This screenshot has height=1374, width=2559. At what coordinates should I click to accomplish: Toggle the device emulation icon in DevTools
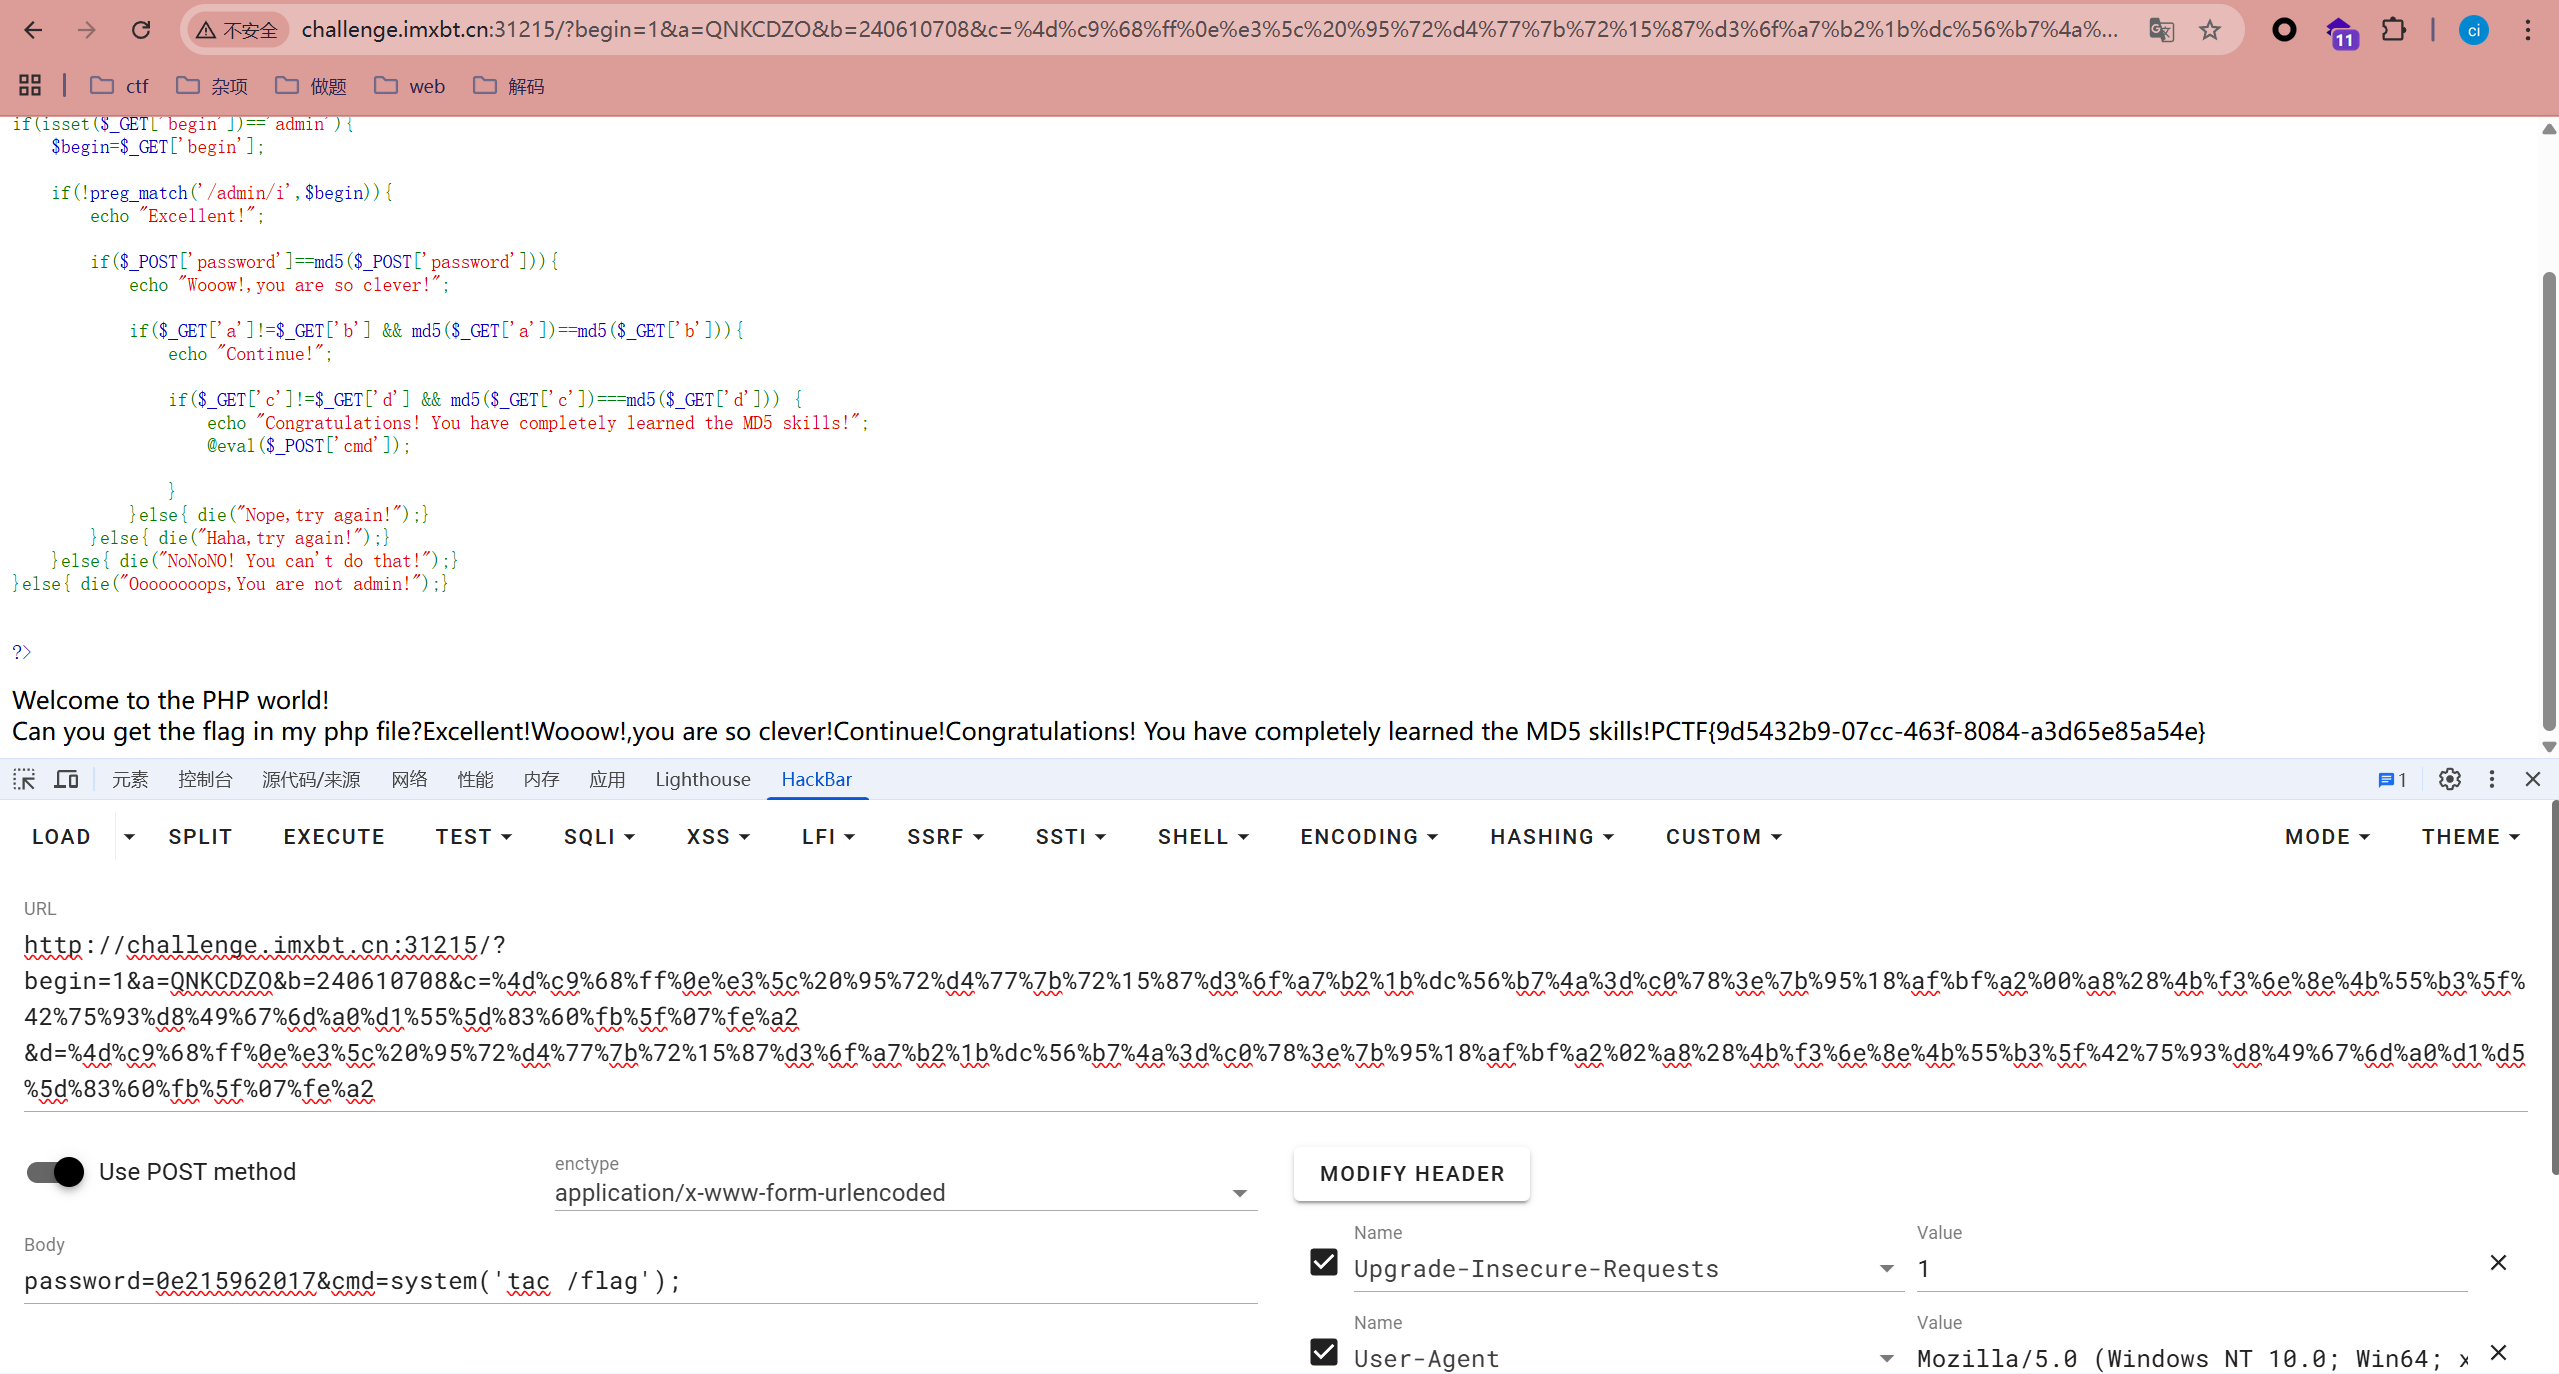65,779
